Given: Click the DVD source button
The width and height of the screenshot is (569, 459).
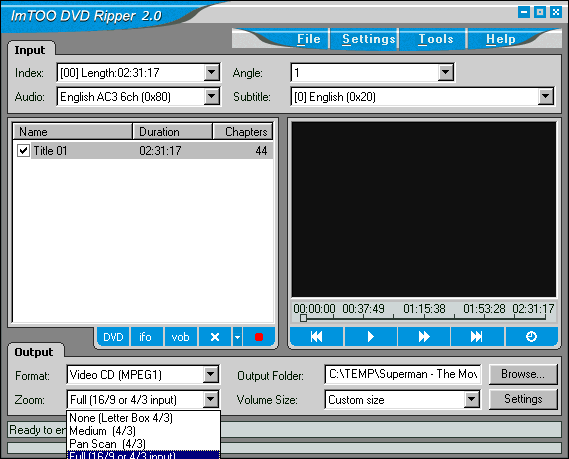Looking at the screenshot, I should 113,337.
